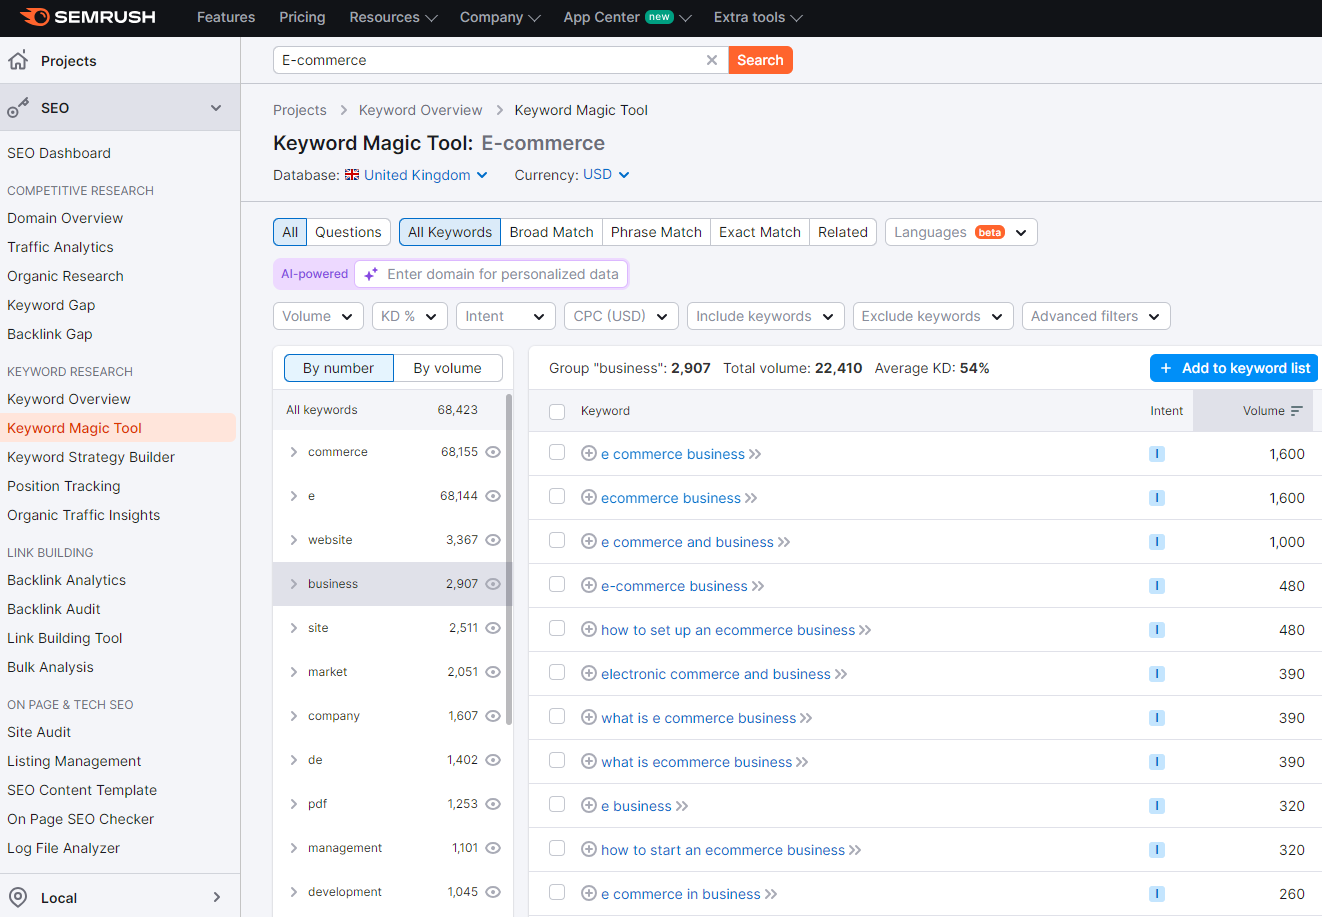Open the KD % filter dropdown

[410, 316]
